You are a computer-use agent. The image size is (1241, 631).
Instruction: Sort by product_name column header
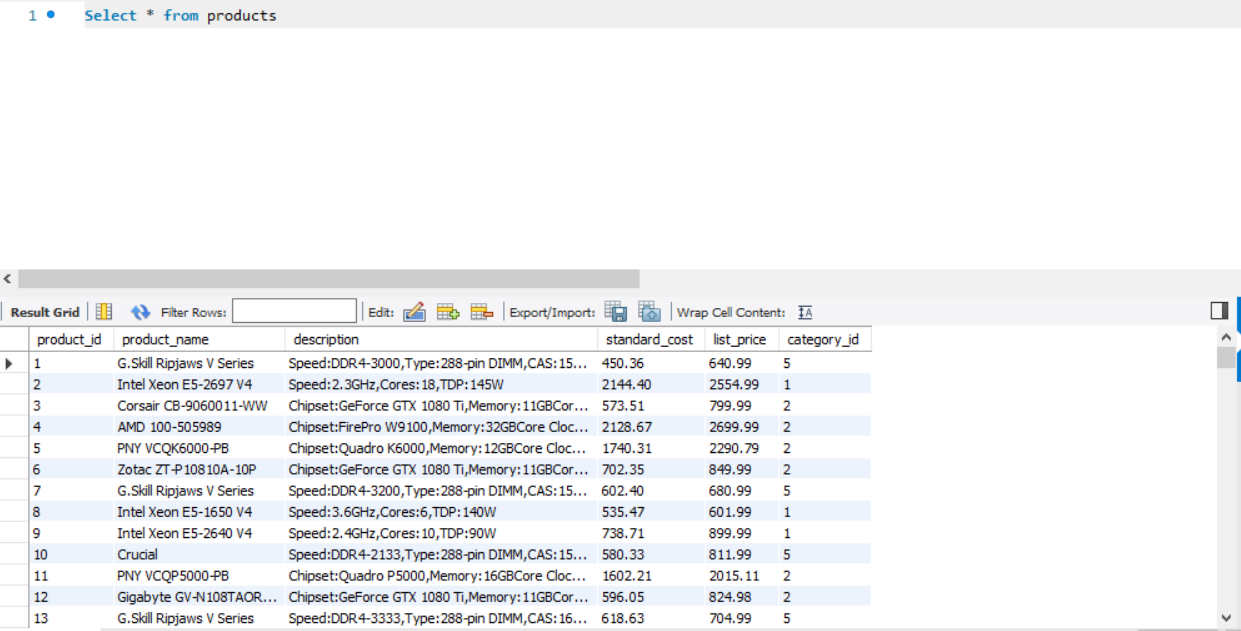200,340
